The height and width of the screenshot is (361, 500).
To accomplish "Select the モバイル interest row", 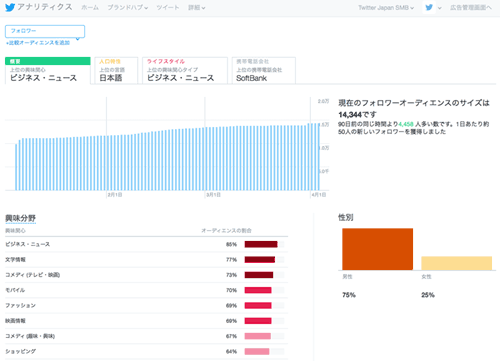I will [146, 290].
